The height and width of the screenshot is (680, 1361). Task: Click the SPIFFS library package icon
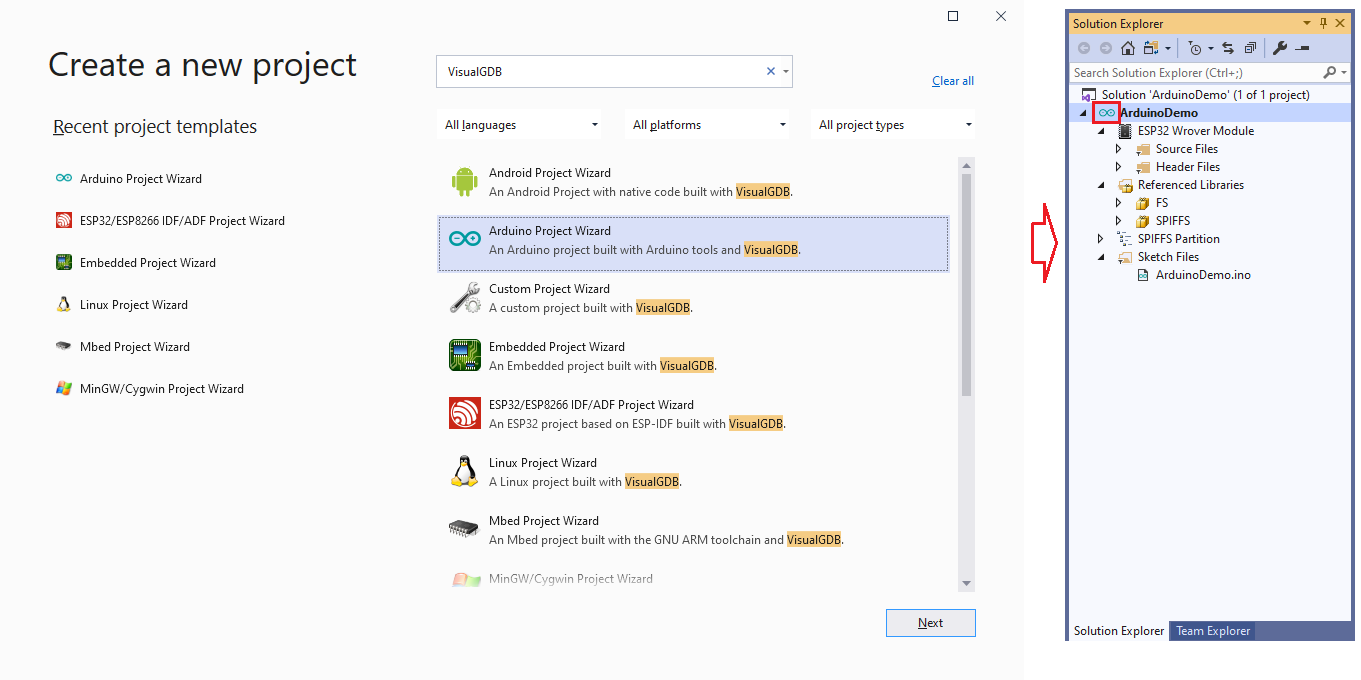pyautogui.click(x=1143, y=221)
